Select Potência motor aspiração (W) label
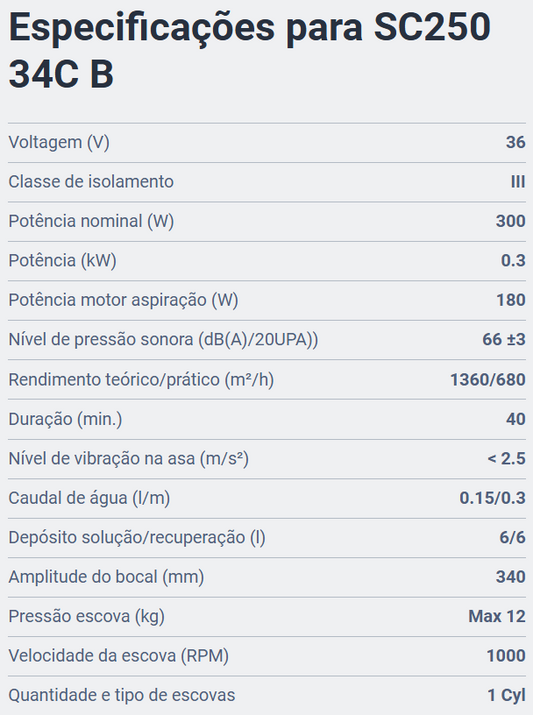This screenshot has height=715, width=533. click(123, 300)
